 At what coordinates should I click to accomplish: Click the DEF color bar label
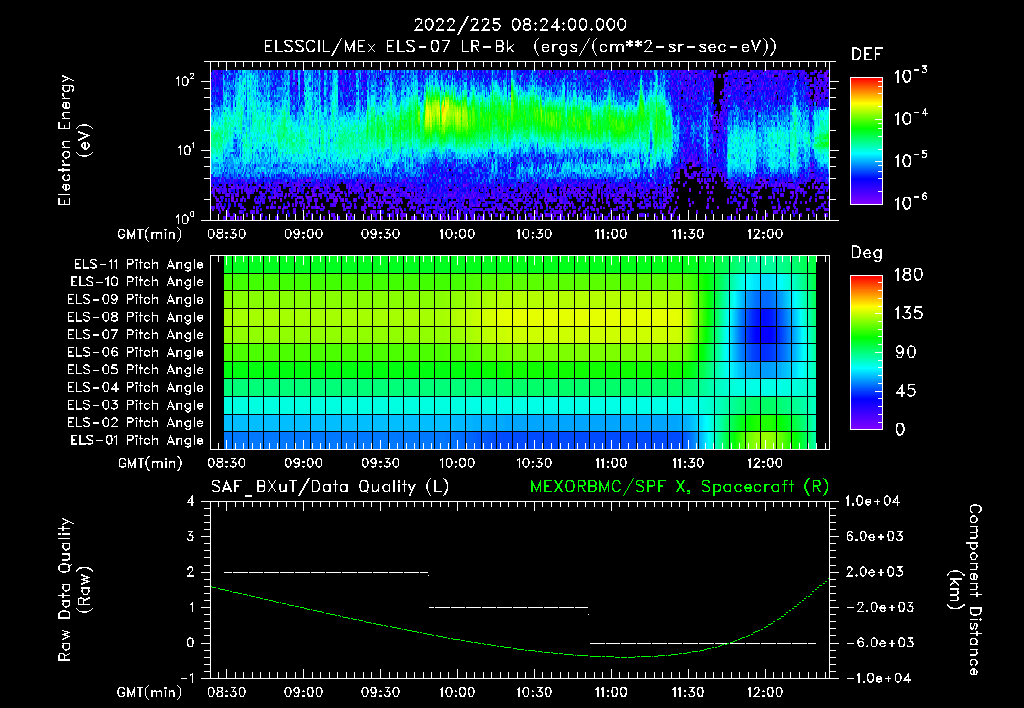point(867,54)
